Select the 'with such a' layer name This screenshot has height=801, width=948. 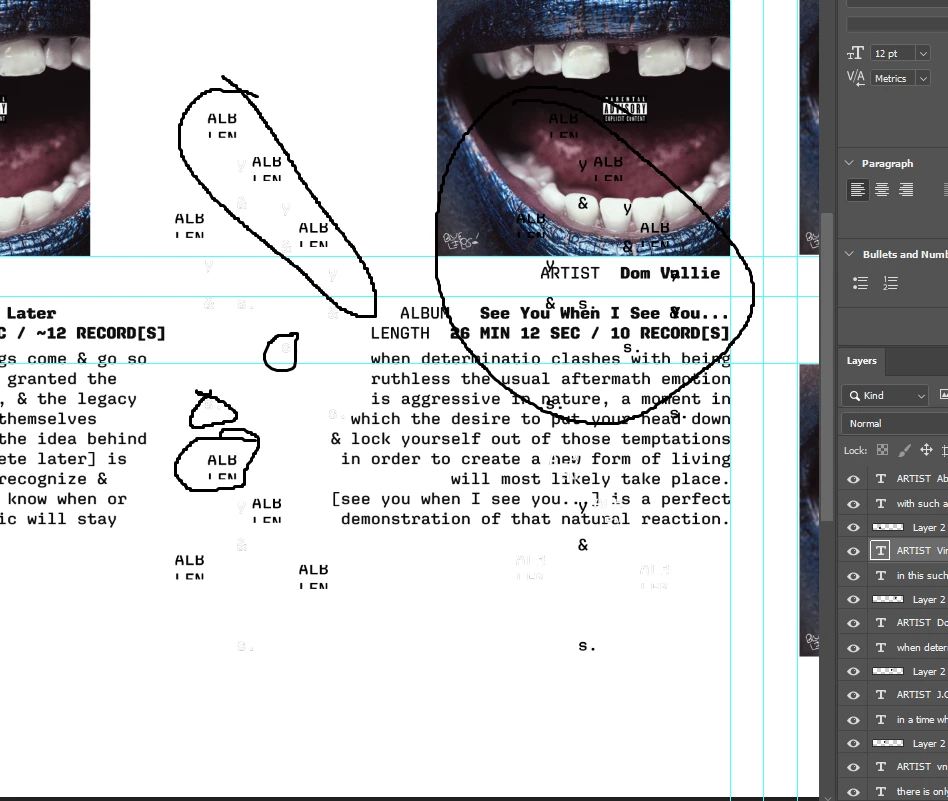coord(921,504)
